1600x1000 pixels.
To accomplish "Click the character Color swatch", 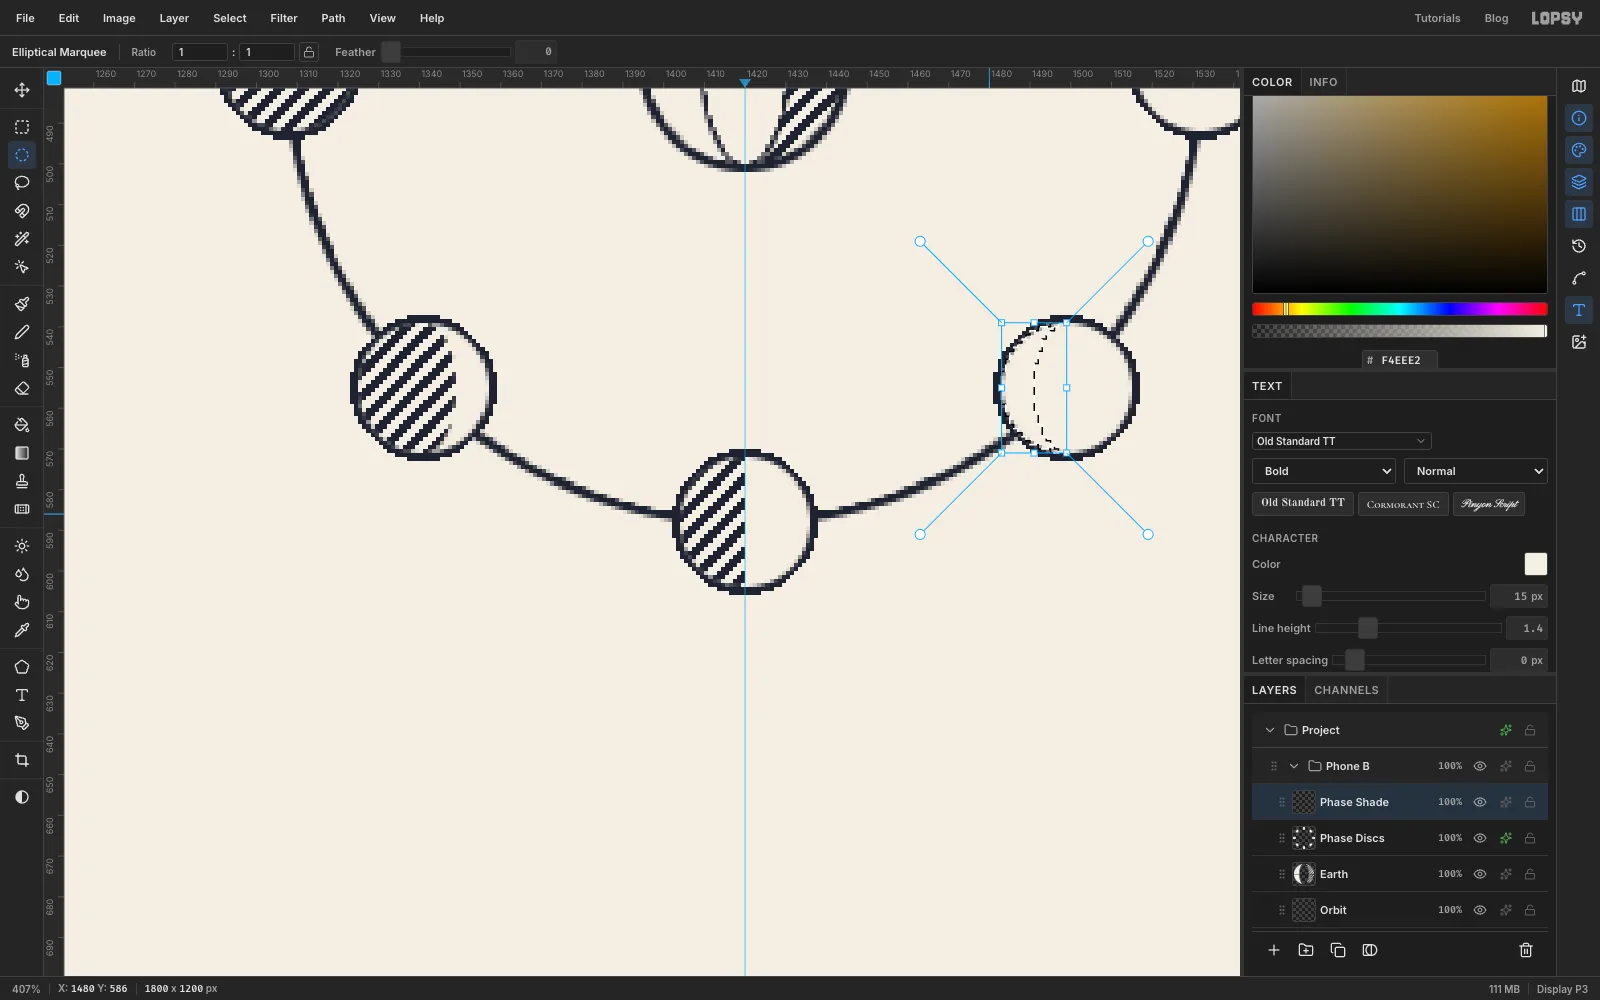I will 1536,564.
